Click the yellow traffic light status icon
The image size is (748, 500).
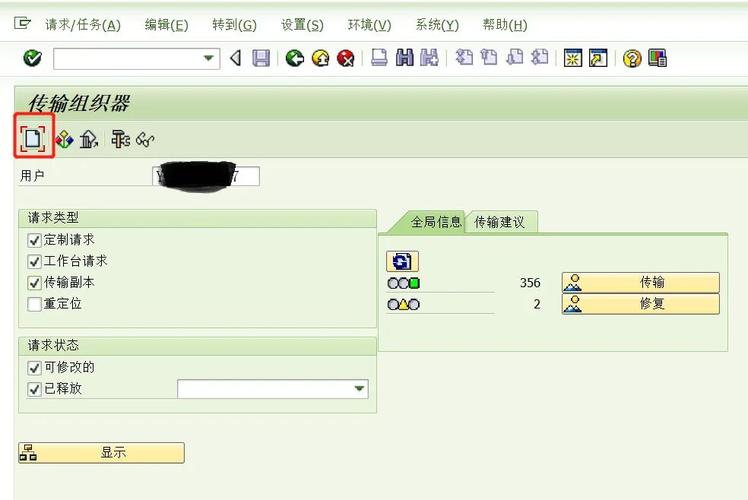(404, 304)
